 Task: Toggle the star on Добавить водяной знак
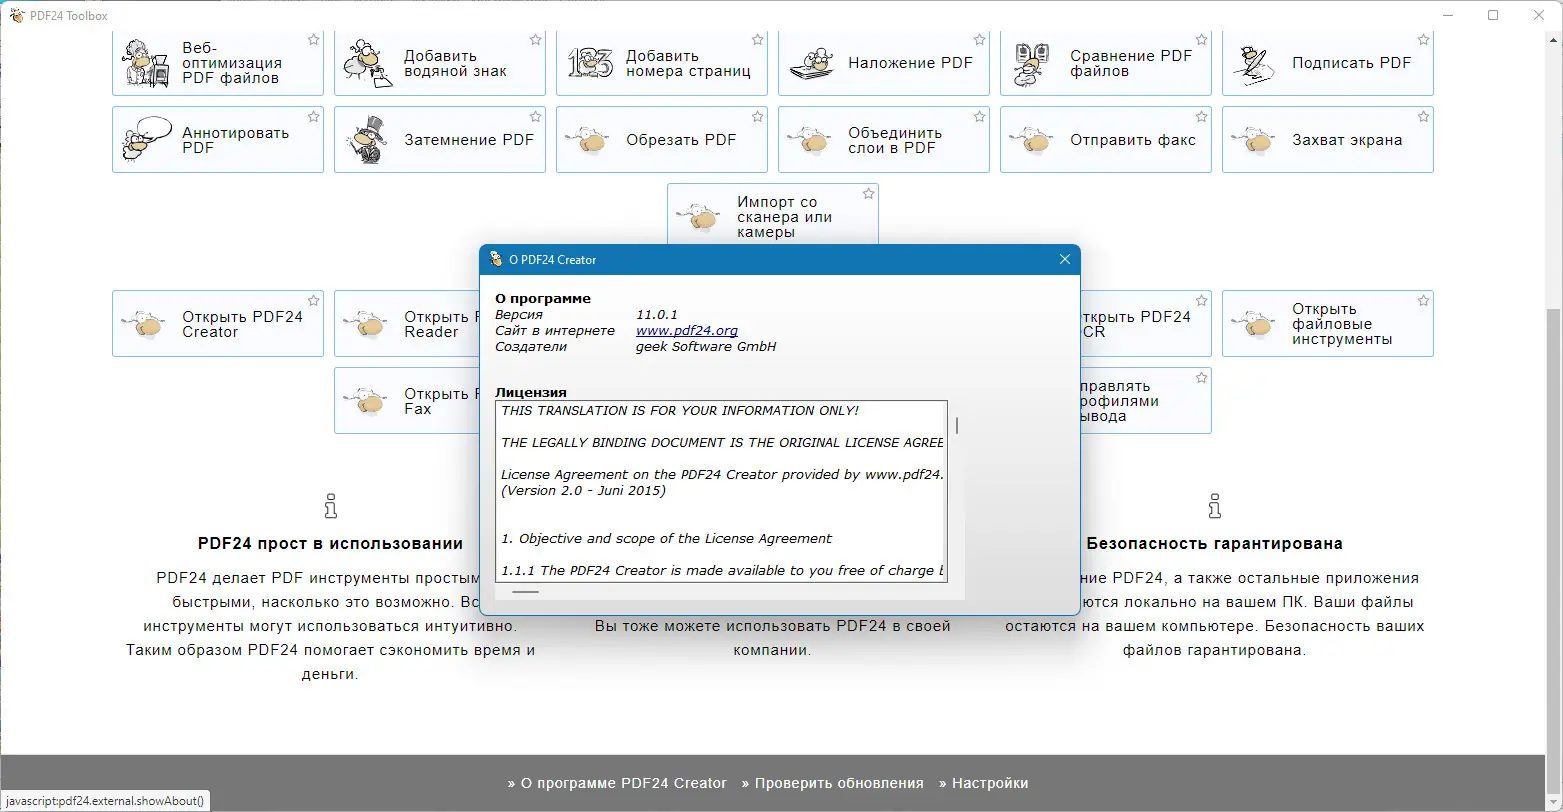pyautogui.click(x=536, y=39)
